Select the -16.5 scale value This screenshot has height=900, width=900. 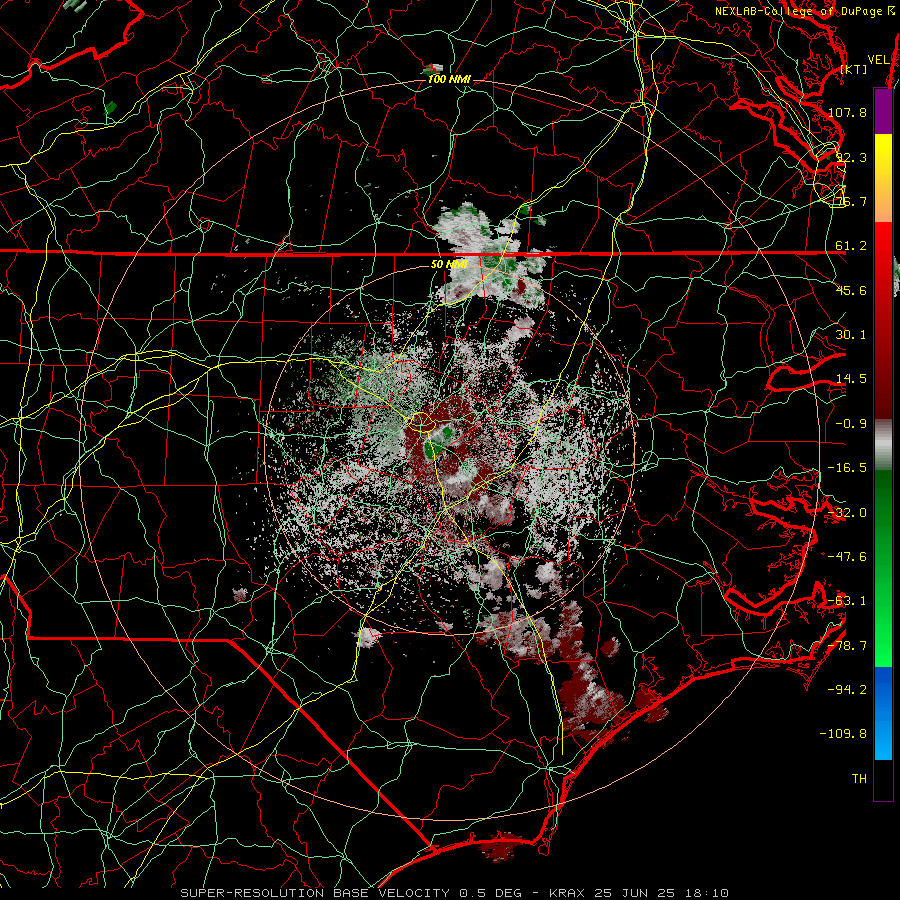[x=847, y=468]
